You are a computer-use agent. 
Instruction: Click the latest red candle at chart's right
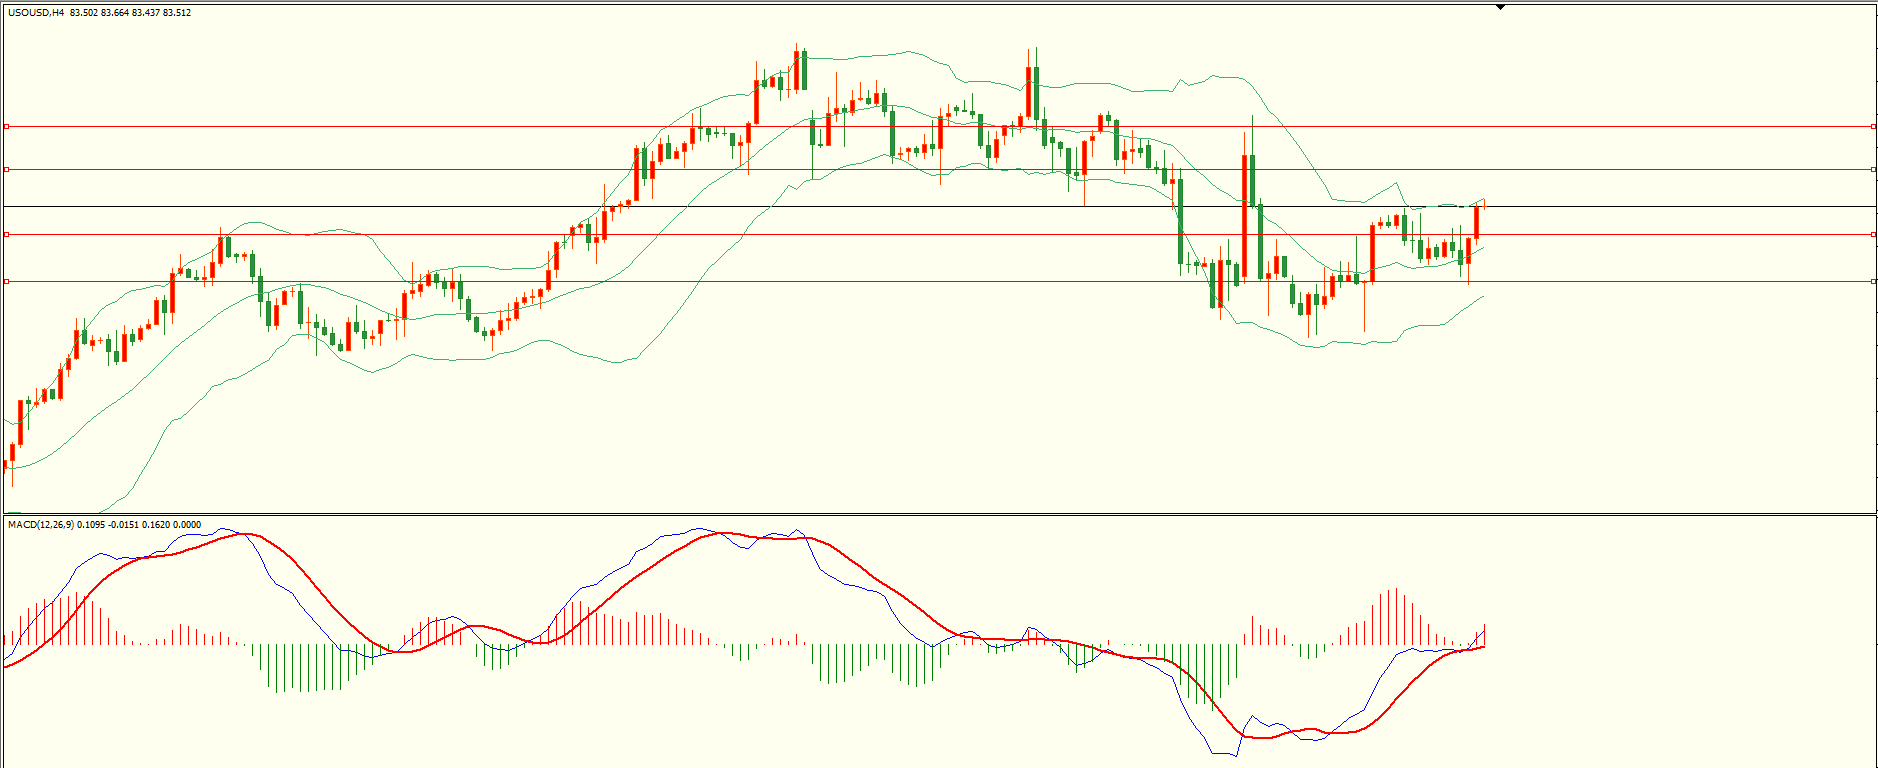pyautogui.click(x=1477, y=222)
